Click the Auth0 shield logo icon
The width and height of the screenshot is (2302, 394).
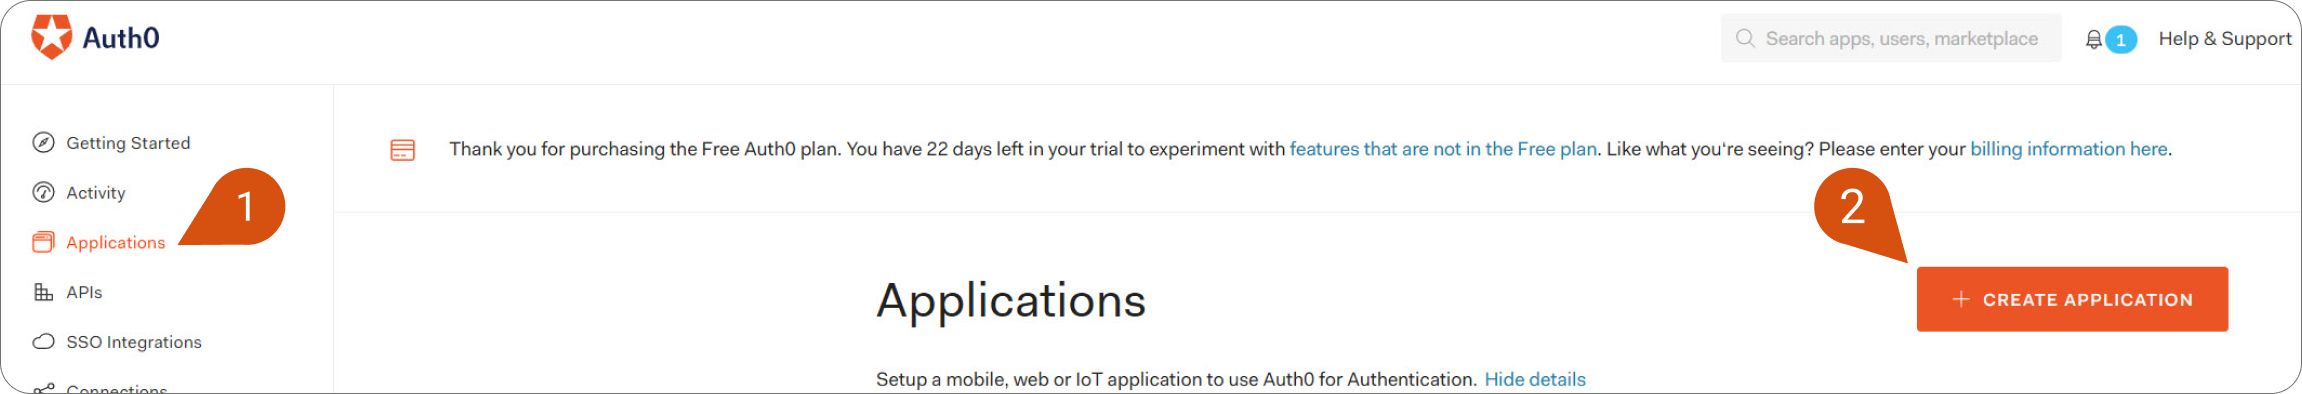tap(51, 37)
